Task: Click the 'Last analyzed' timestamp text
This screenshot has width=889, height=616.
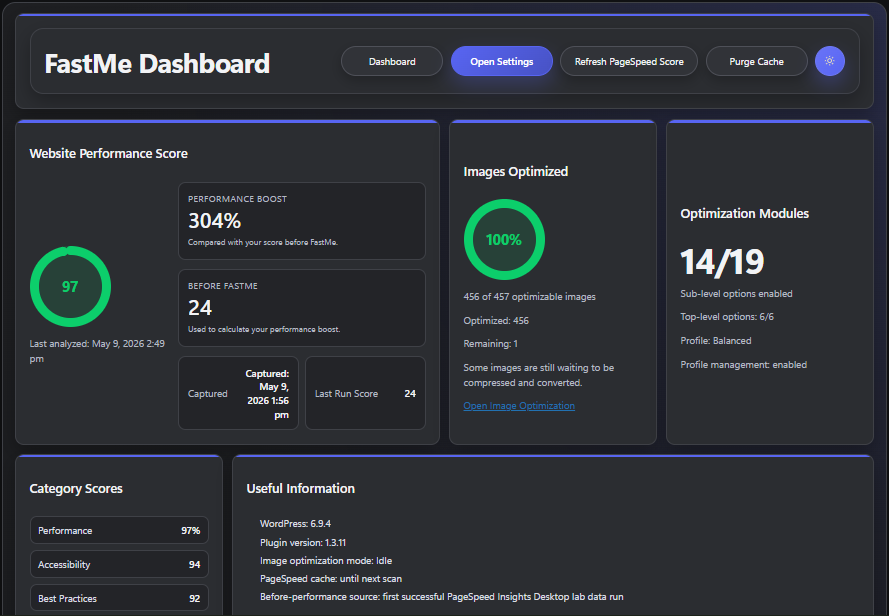Action: 97,351
